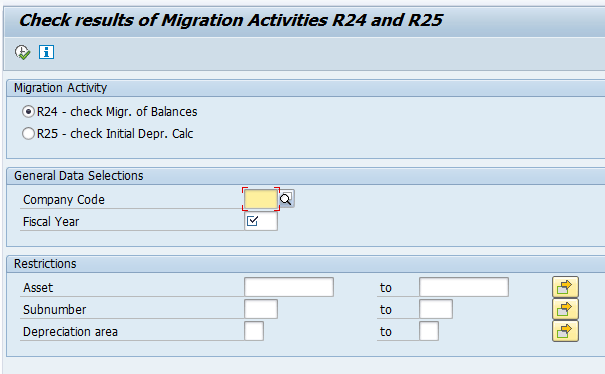
Task: Click the Asset to field
Action: pos(464,287)
